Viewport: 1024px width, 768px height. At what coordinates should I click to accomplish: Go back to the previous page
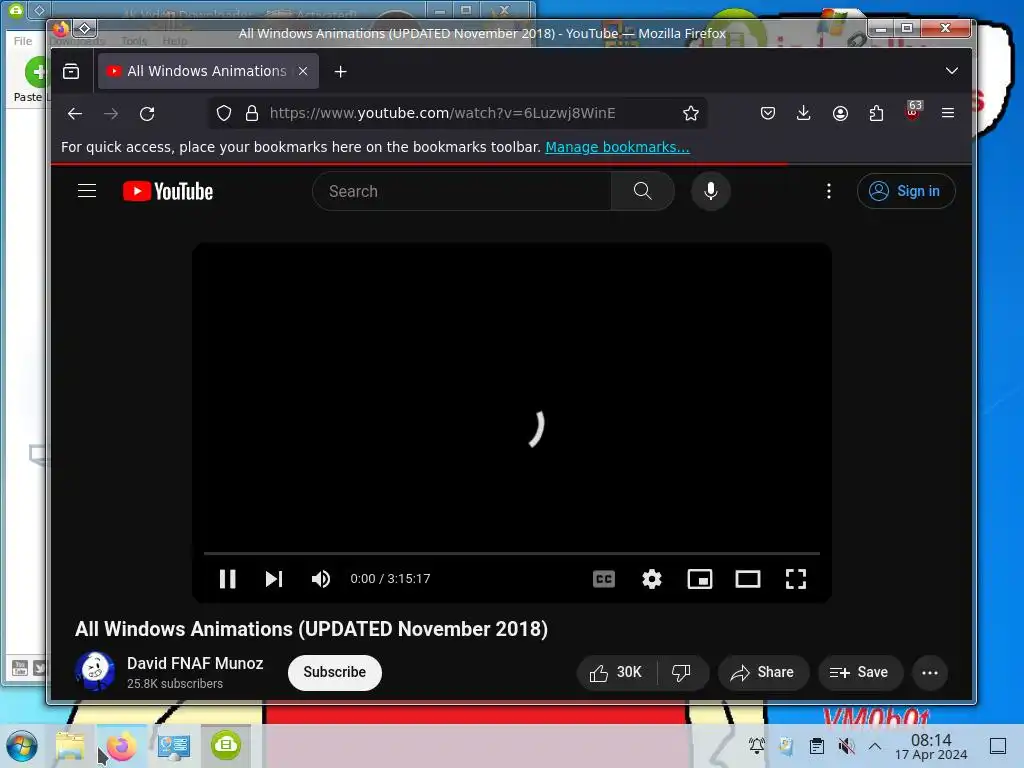[x=75, y=114]
